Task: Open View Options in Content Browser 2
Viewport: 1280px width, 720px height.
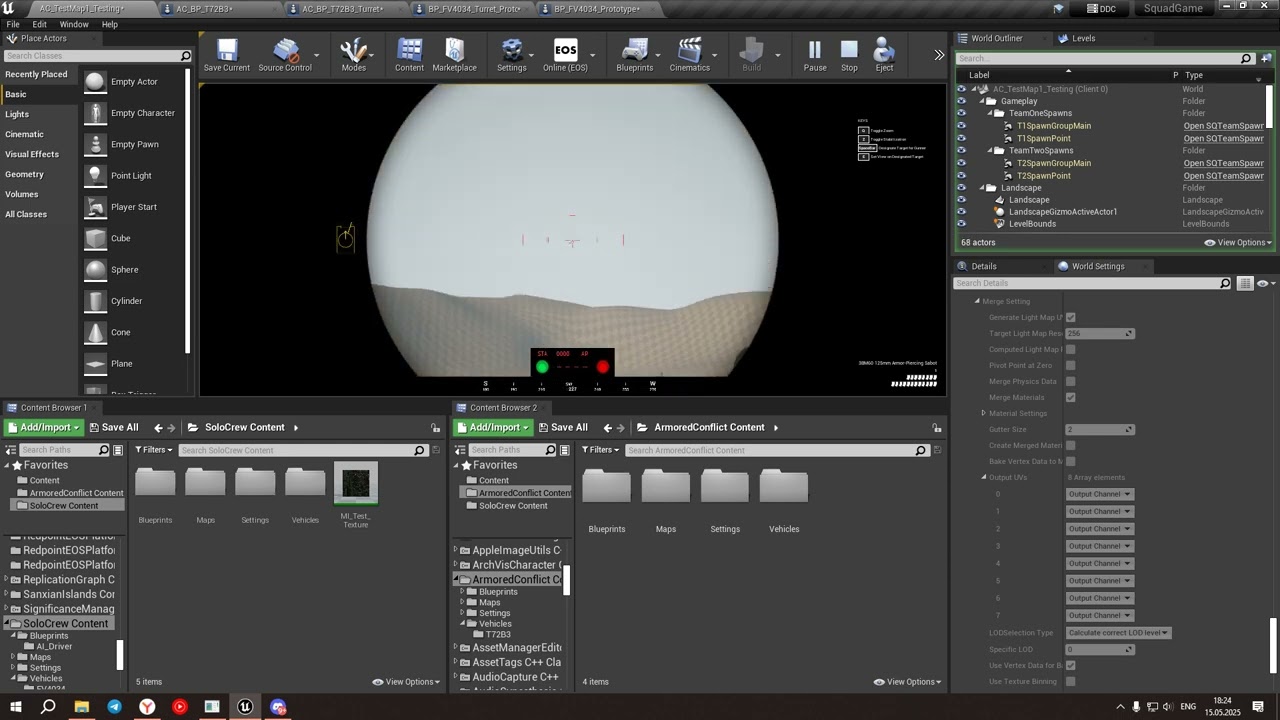Action: pos(907,682)
